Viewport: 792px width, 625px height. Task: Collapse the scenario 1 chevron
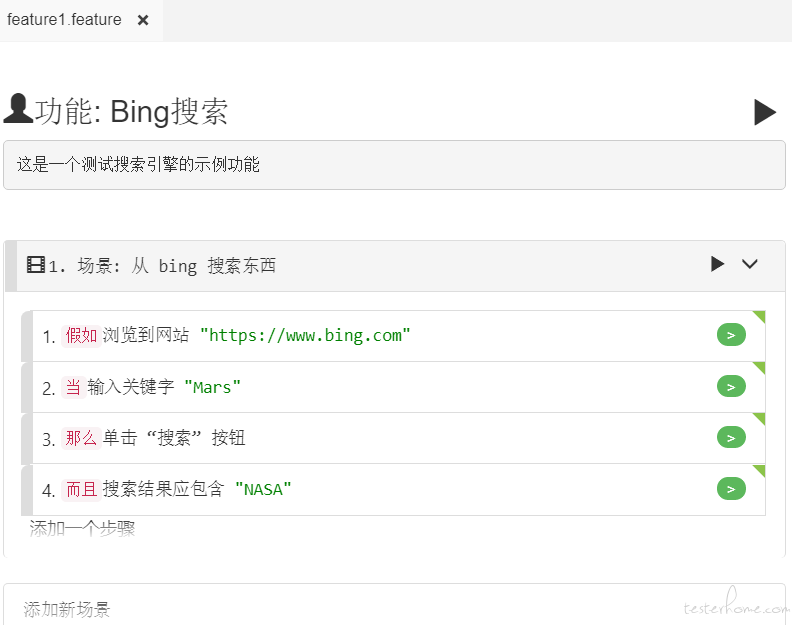click(x=750, y=264)
